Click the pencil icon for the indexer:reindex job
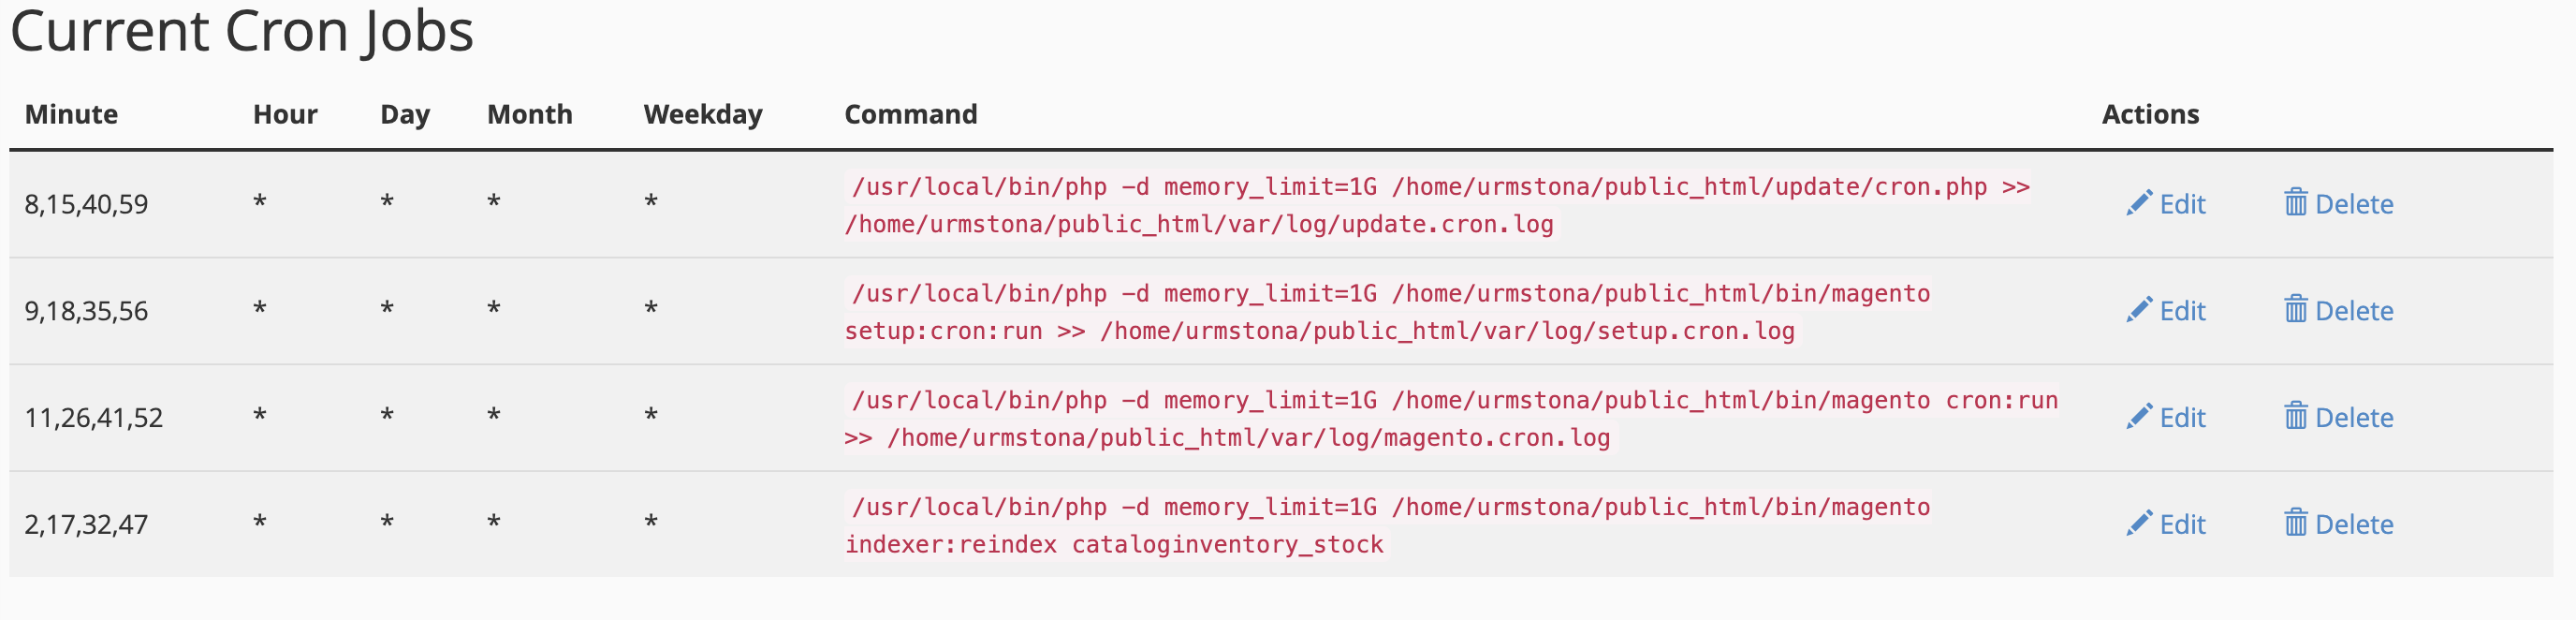The height and width of the screenshot is (620, 2576). click(2139, 524)
